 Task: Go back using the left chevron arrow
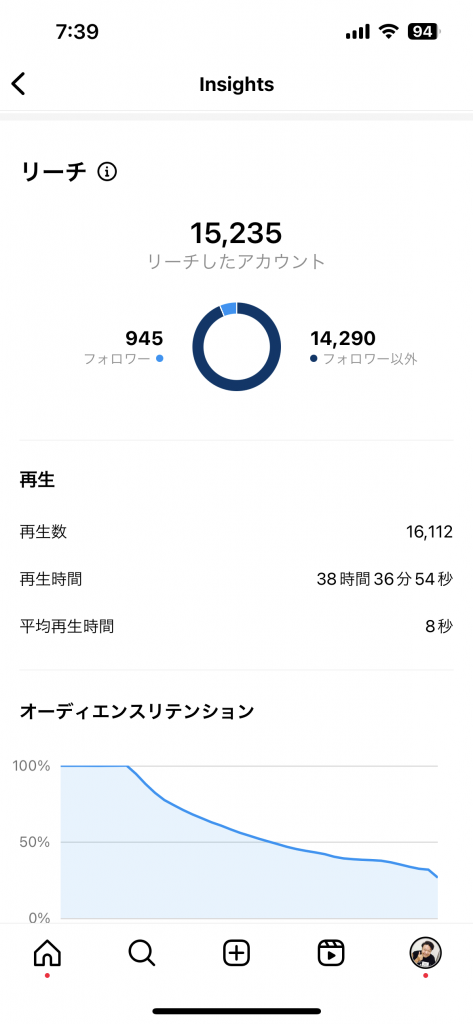click(18, 84)
